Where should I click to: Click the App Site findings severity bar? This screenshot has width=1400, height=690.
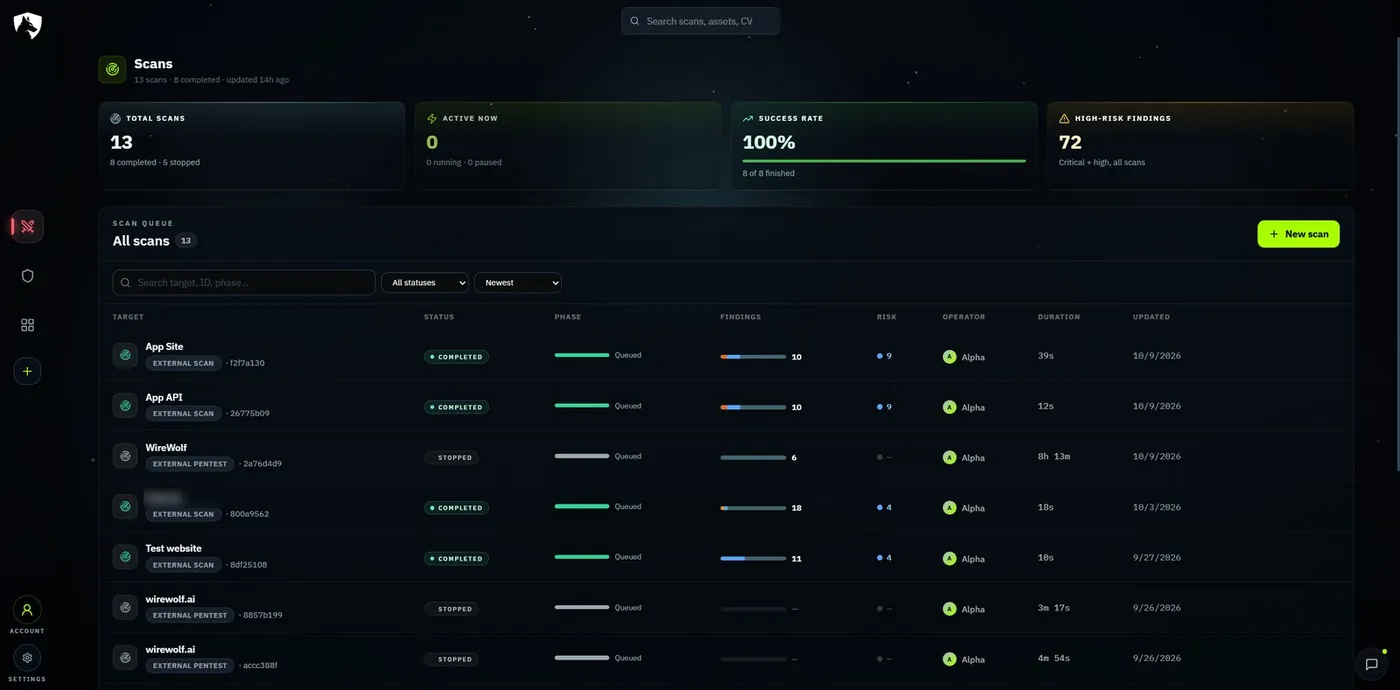point(753,357)
